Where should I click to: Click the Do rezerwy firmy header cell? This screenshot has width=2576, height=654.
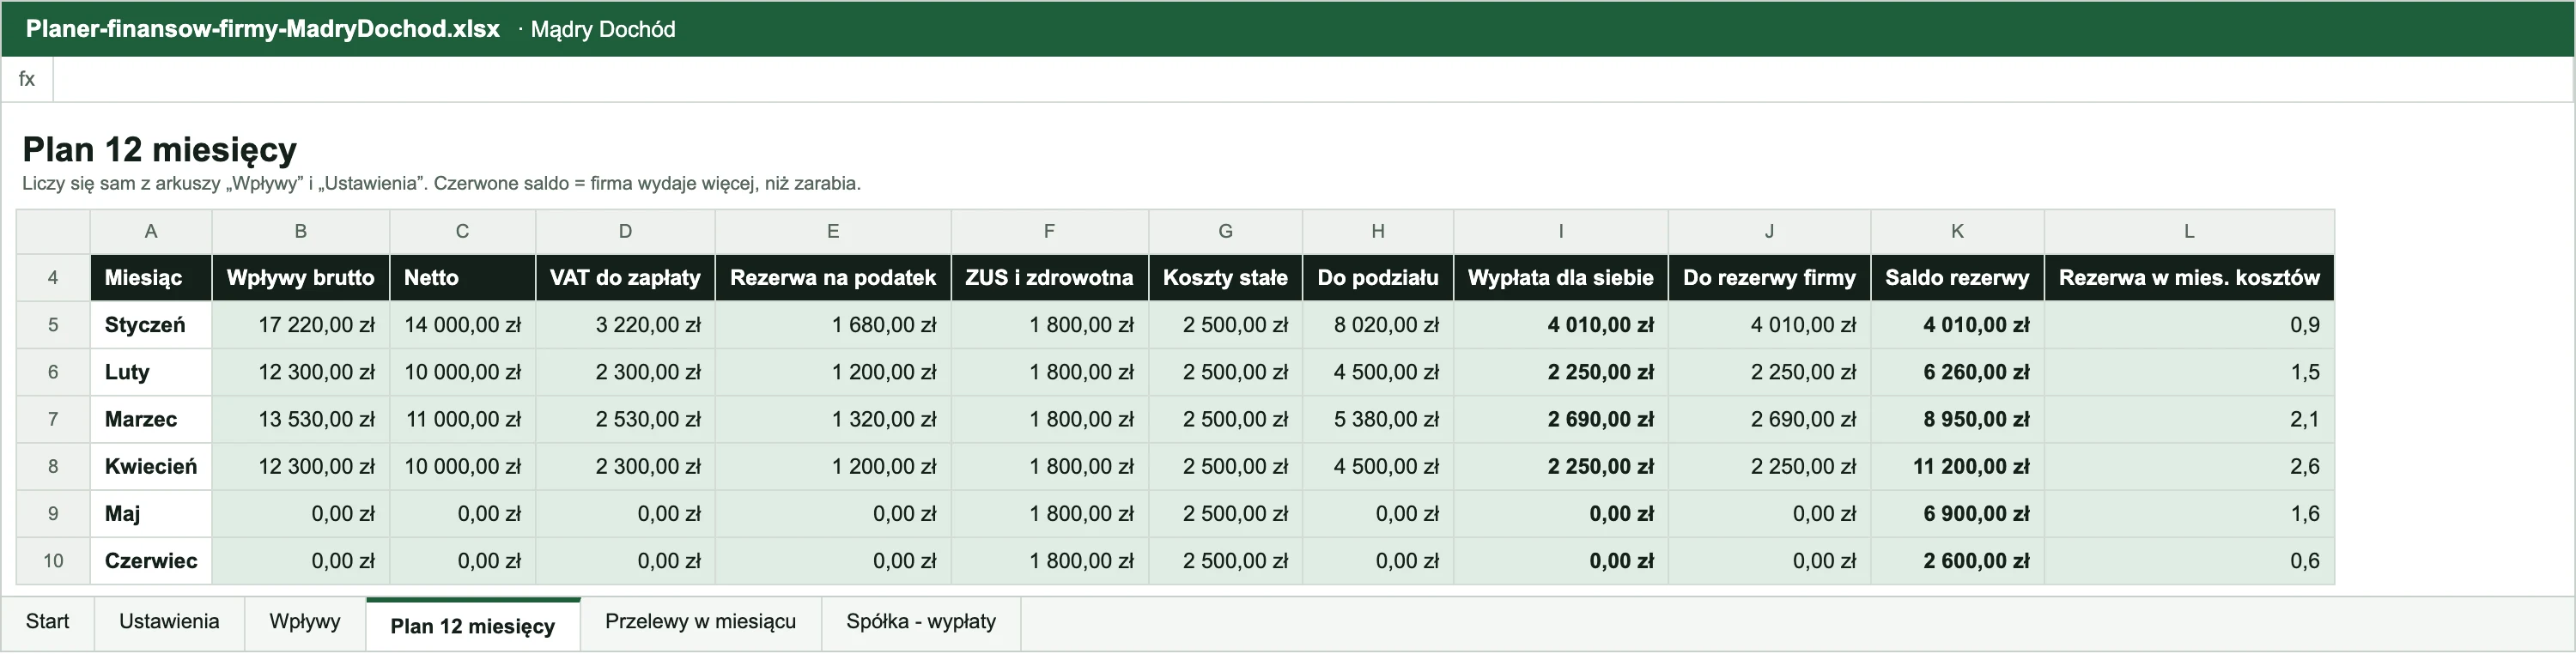coord(1770,278)
